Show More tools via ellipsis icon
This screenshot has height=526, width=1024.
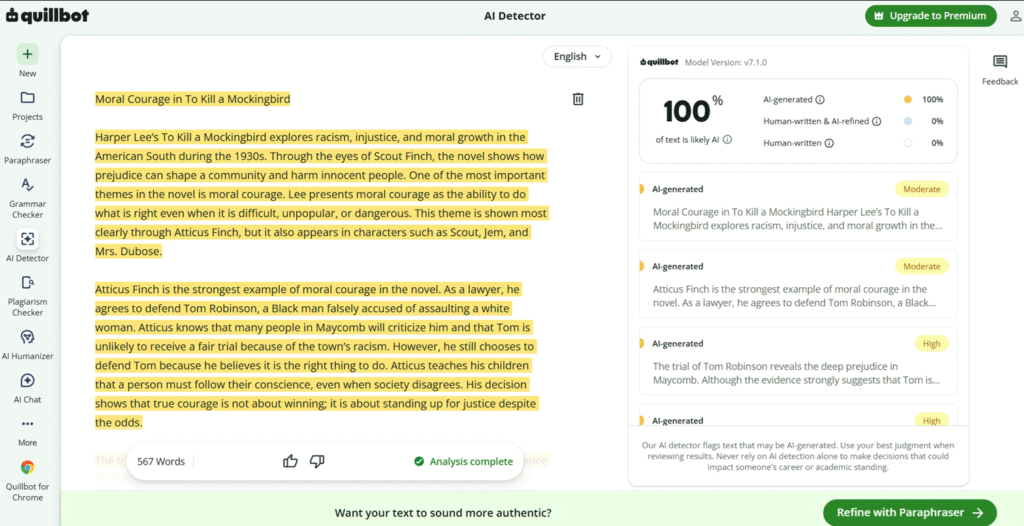[27, 424]
